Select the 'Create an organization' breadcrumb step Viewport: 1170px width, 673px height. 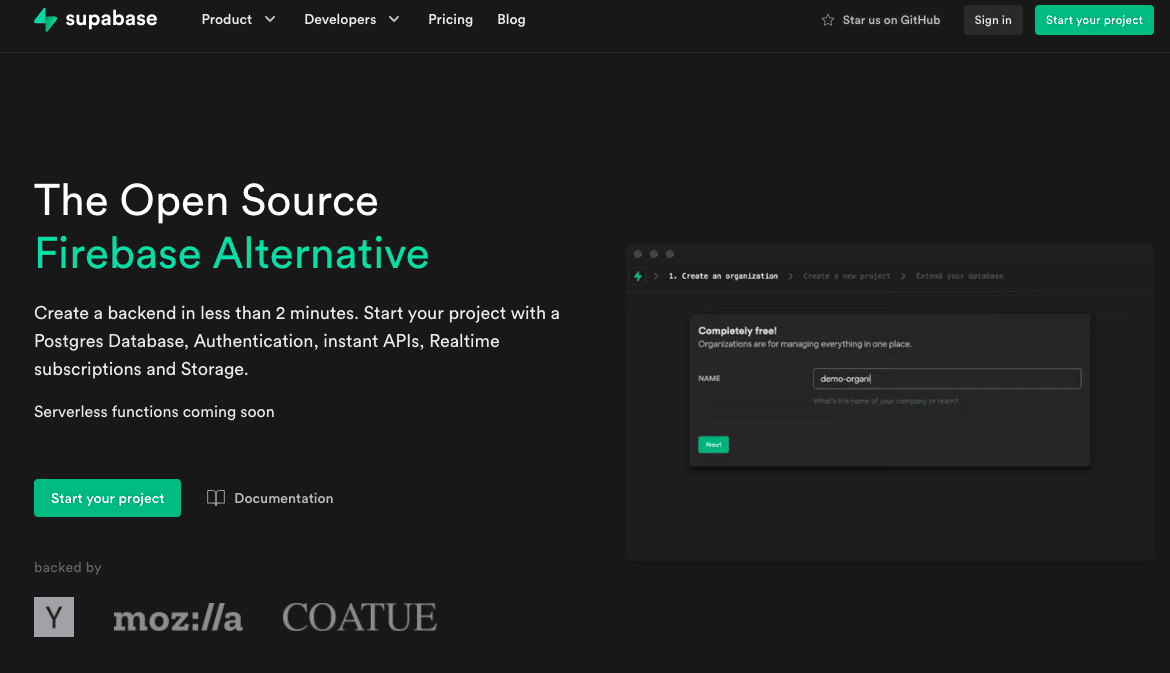(723, 276)
